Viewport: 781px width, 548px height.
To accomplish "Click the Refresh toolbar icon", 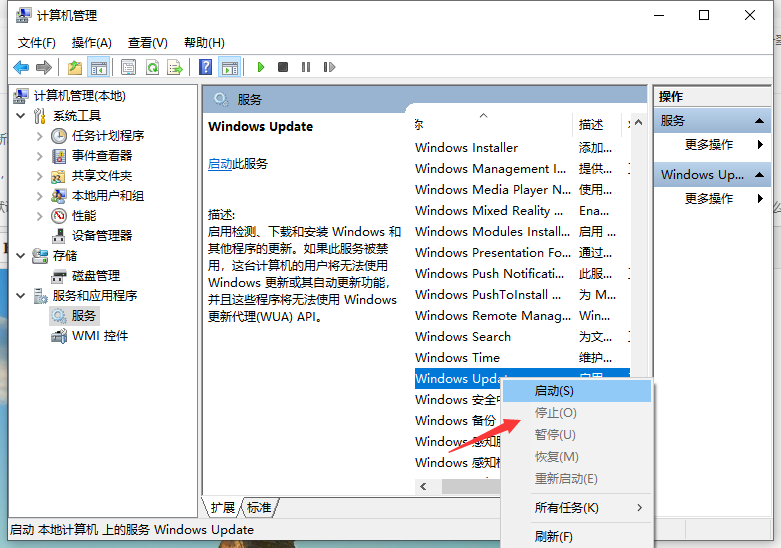I will tap(151, 67).
